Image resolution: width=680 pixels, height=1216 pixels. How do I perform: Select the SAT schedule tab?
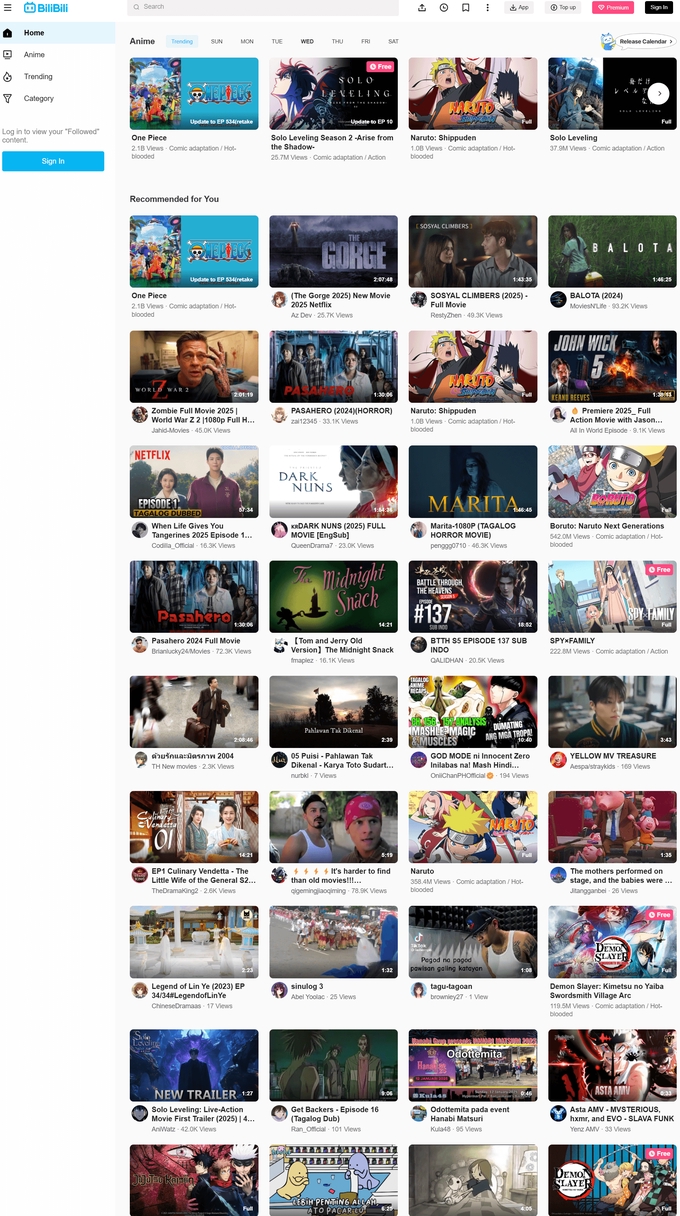tap(393, 42)
